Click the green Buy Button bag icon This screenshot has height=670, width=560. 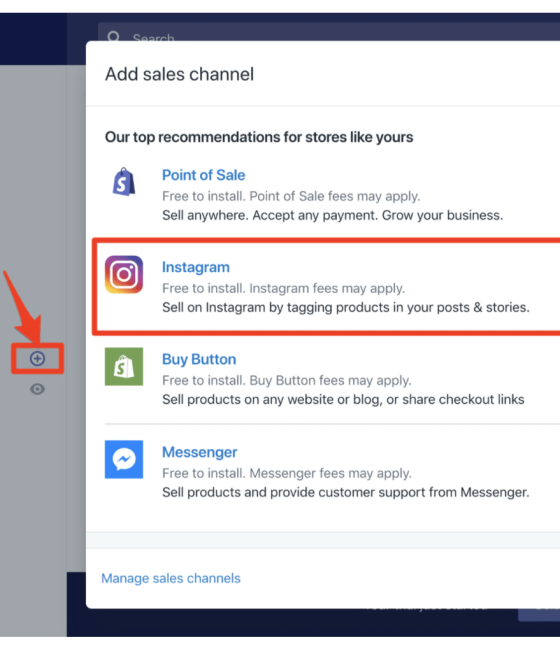[124, 367]
